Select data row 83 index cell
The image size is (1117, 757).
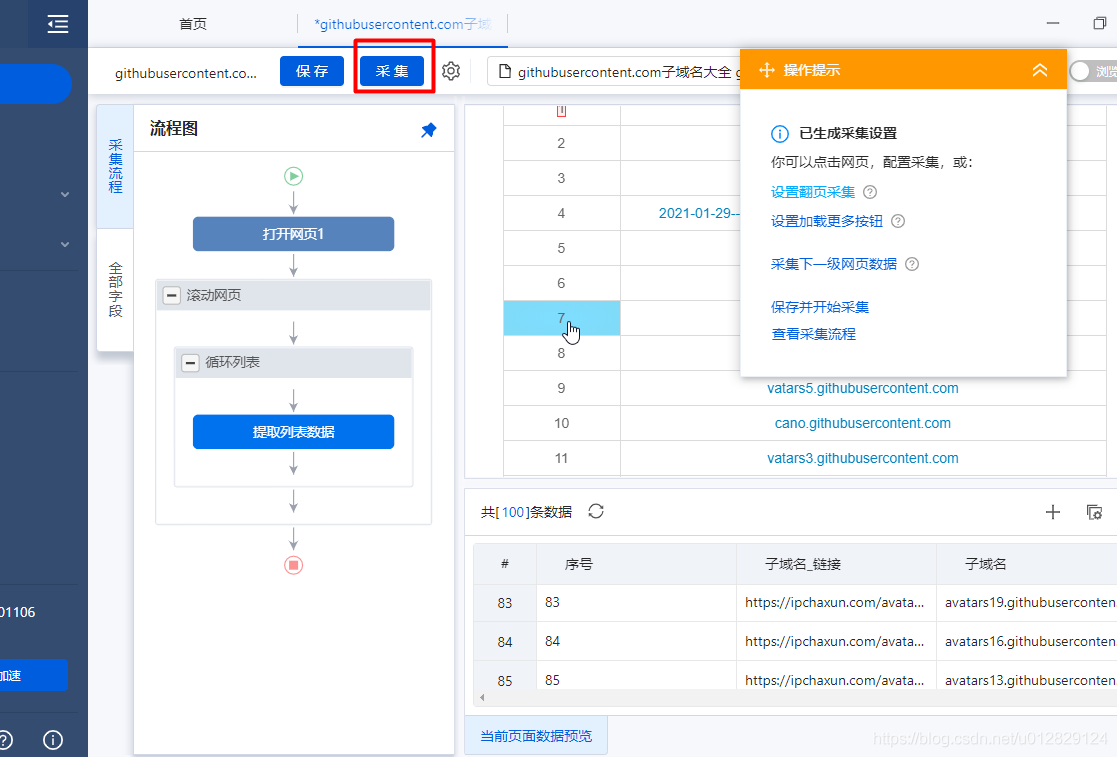[x=504, y=602]
